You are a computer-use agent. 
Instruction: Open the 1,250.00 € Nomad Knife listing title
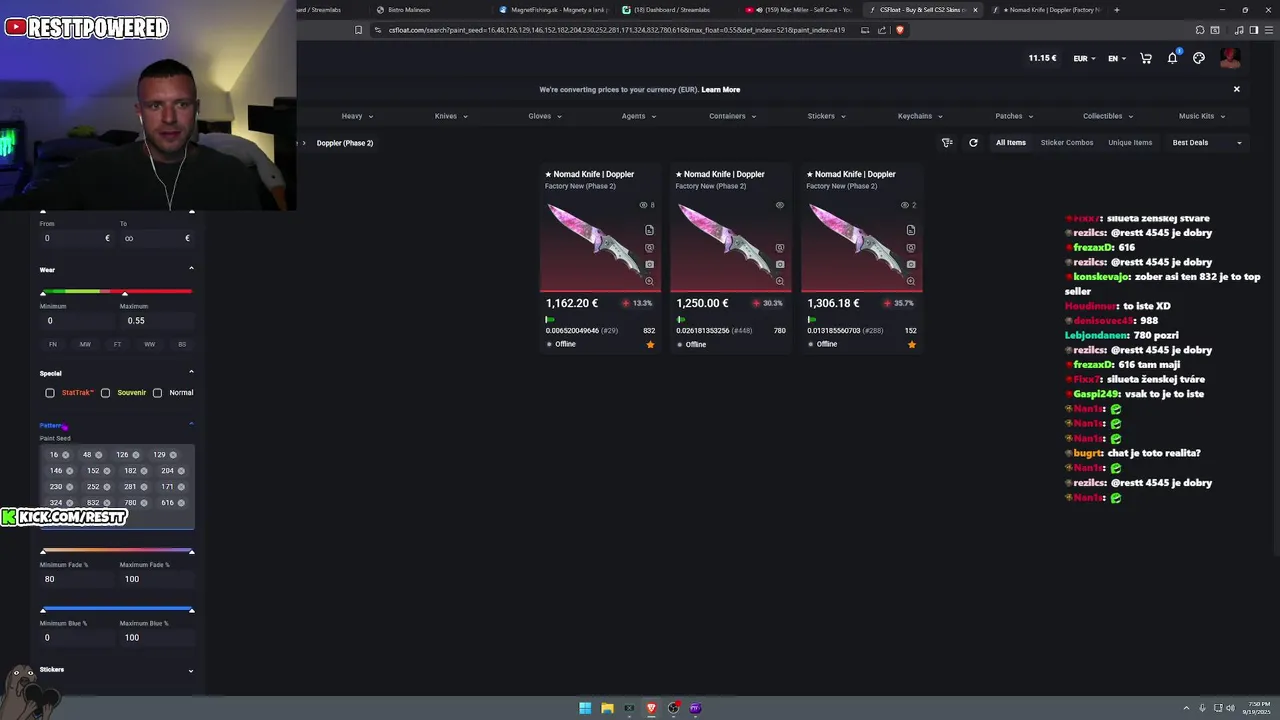[719, 174]
